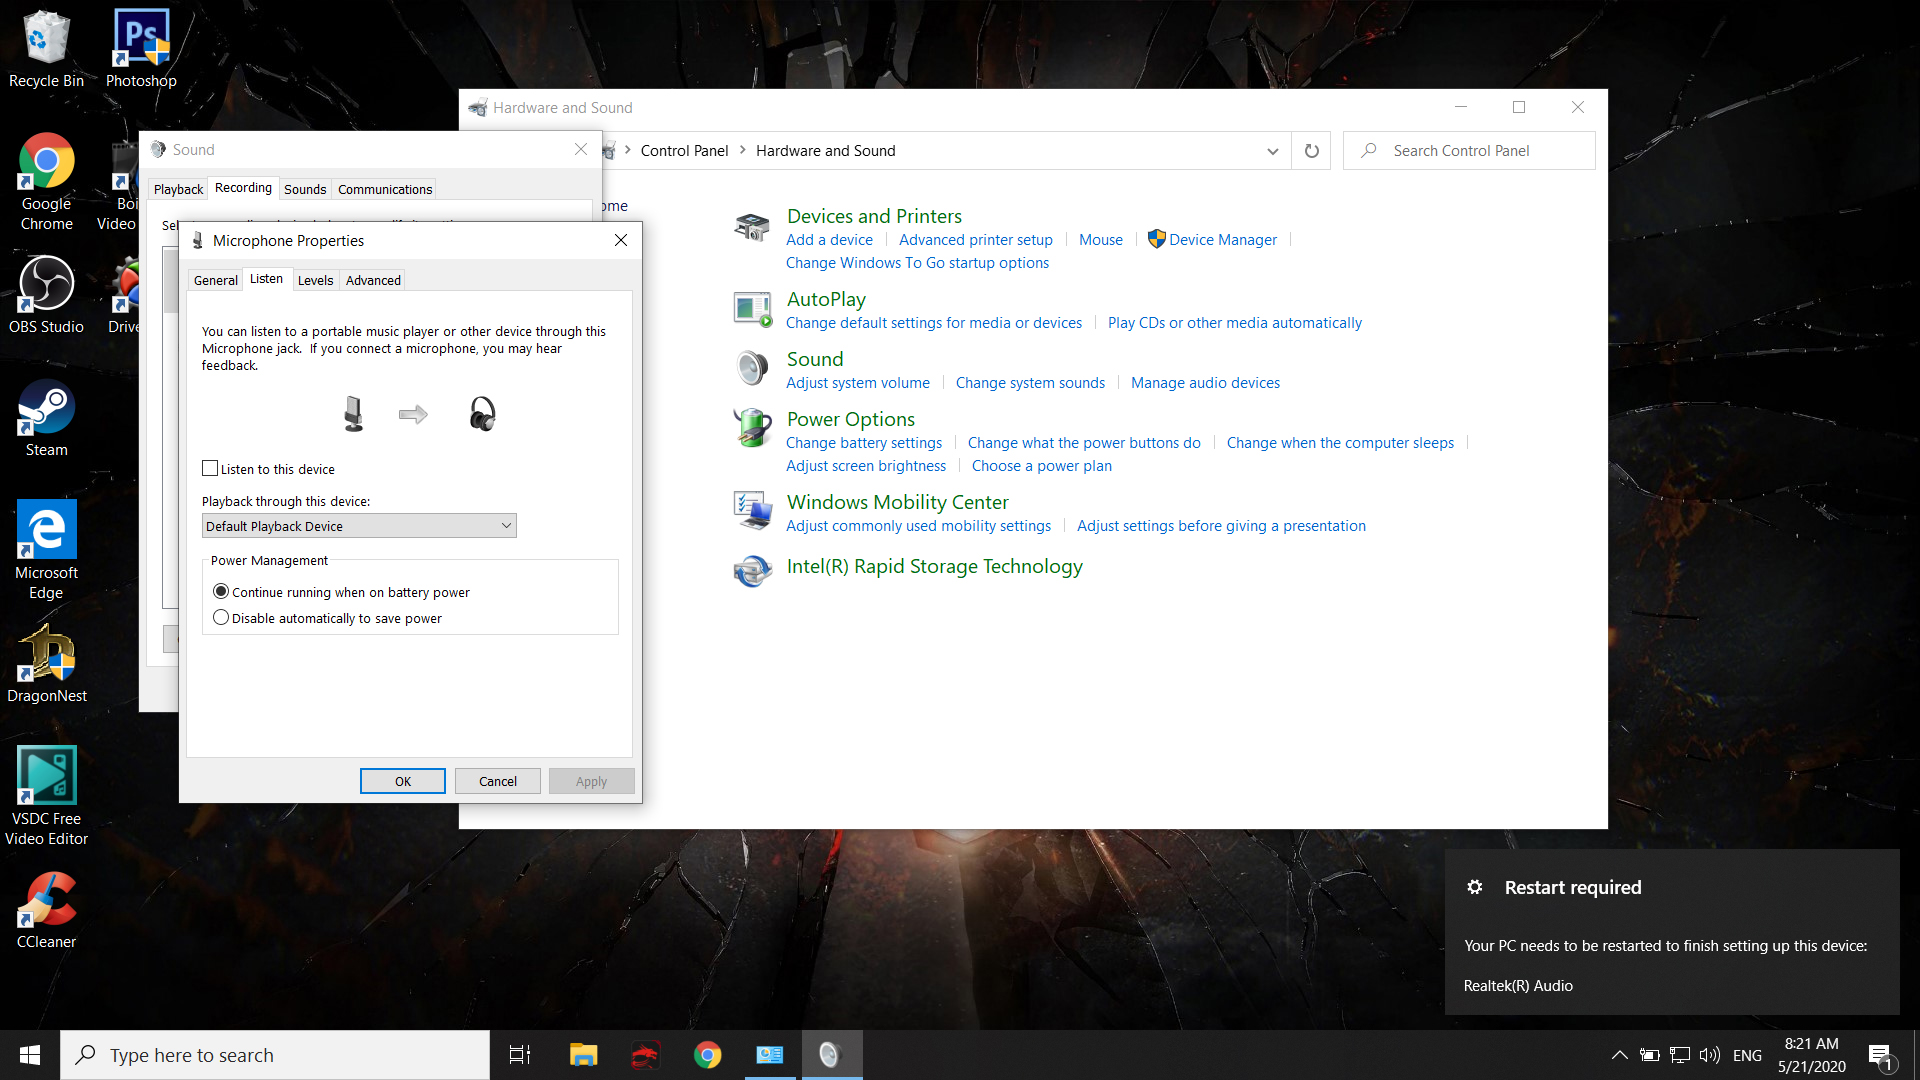The width and height of the screenshot is (1920, 1080).
Task: Switch to the Sound taskbar button
Action: (x=830, y=1055)
